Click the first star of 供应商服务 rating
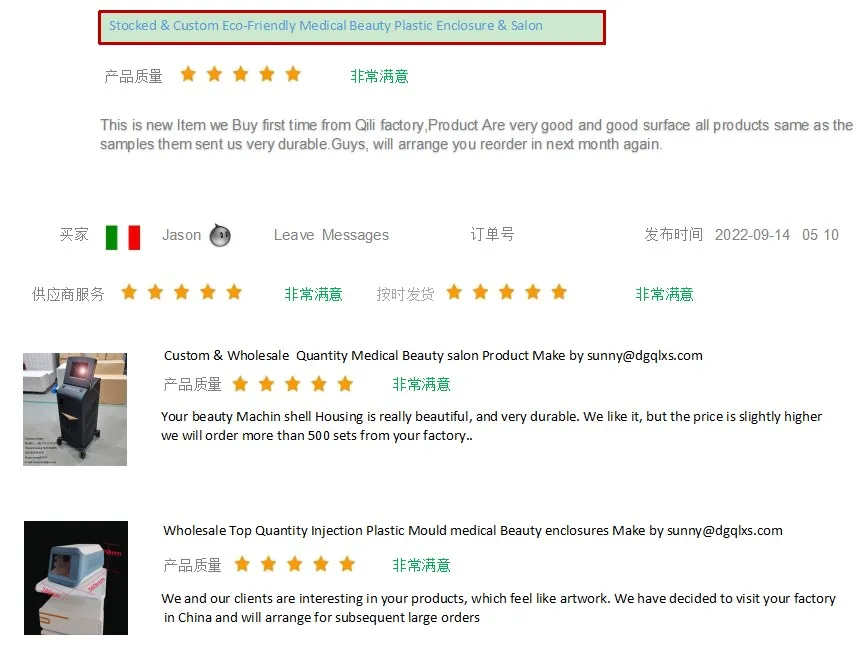 [129, 292]
